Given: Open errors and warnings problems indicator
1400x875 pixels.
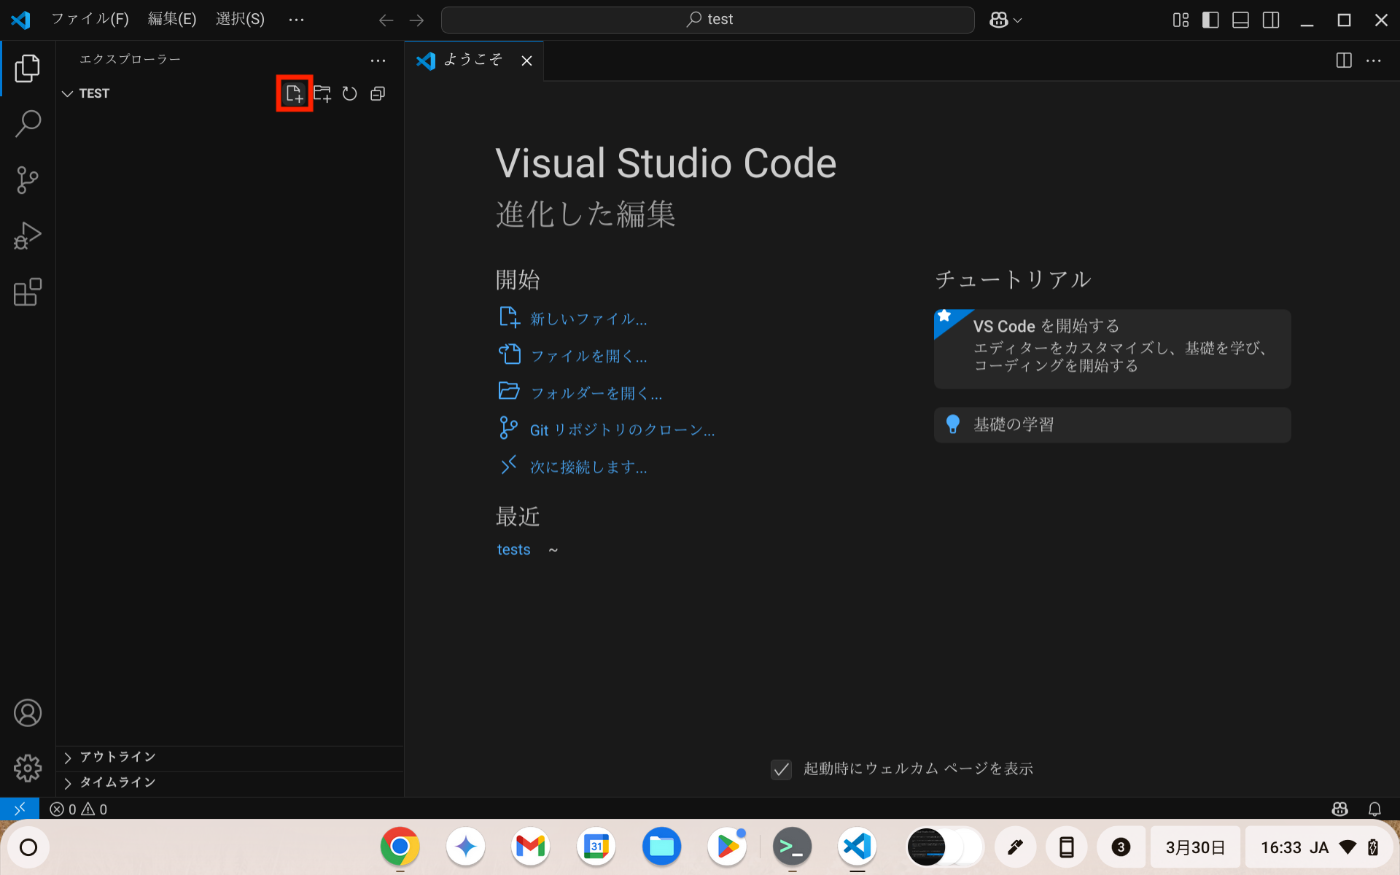Looking at the screenshot, I should click(x=79, y=809).
